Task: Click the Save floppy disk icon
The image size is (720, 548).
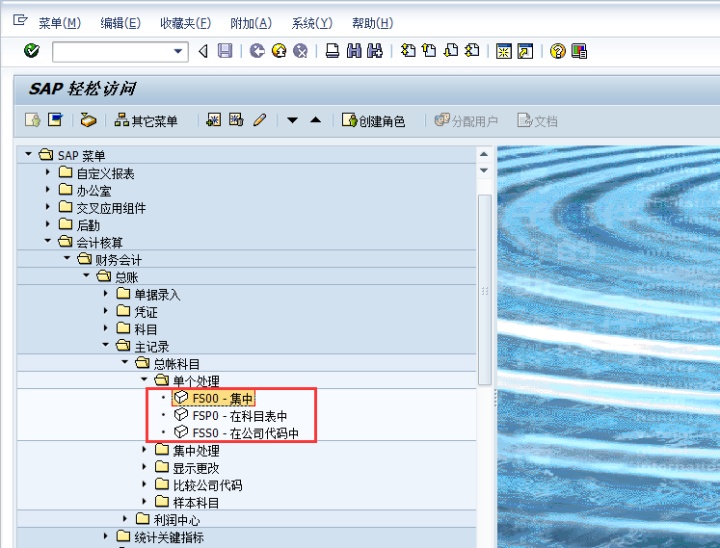Action: pos(225,51)
